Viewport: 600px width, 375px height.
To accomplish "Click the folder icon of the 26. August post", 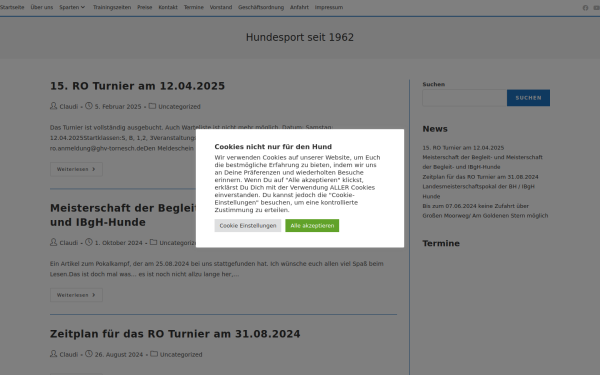I will pyautogui.click(x=154, y=354).
